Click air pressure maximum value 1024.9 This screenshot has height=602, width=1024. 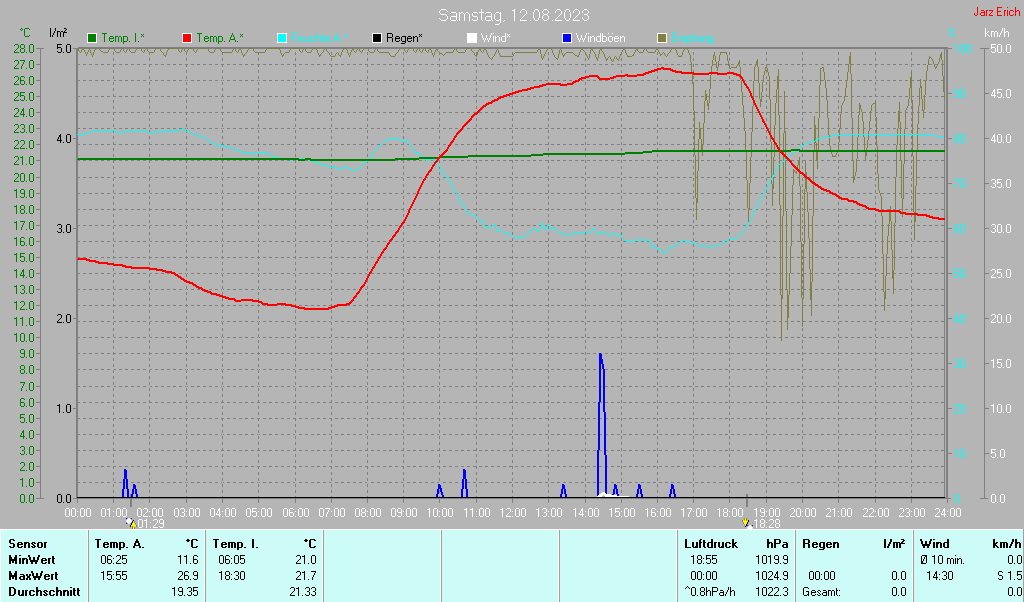click(771, 577)
